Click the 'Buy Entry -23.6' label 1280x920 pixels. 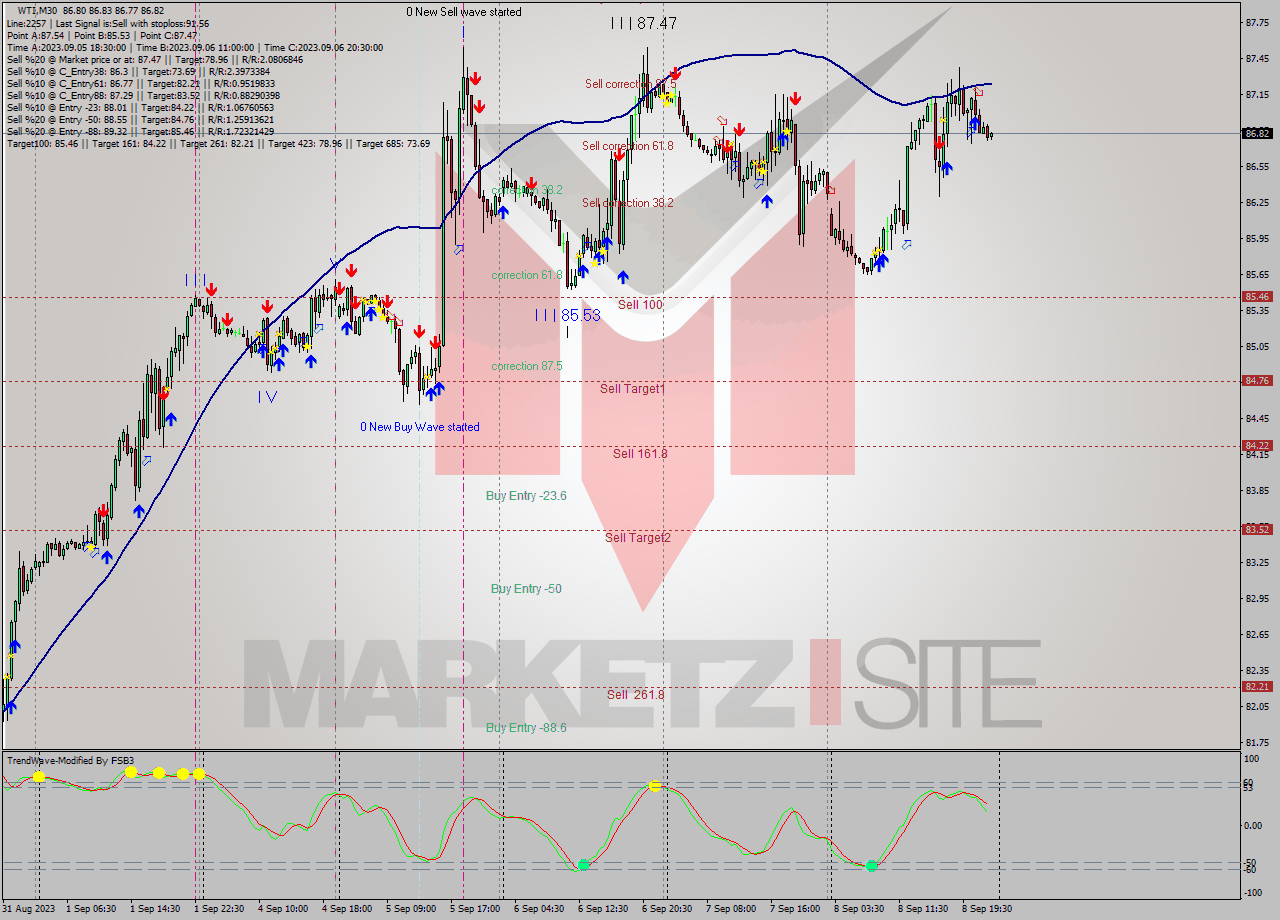point(526,495)
